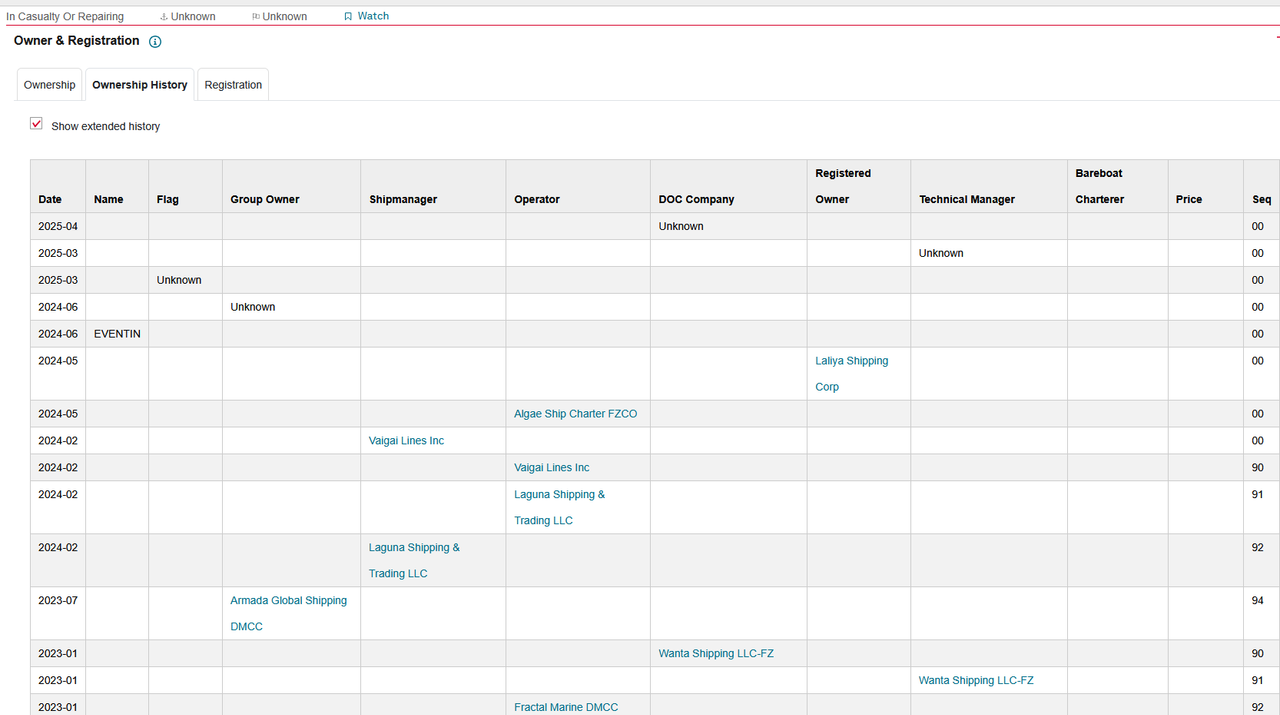Open Armada Global Shipping DMCC link
The height and width of the screenshot is (715, 1280).
tap(288, 613)
